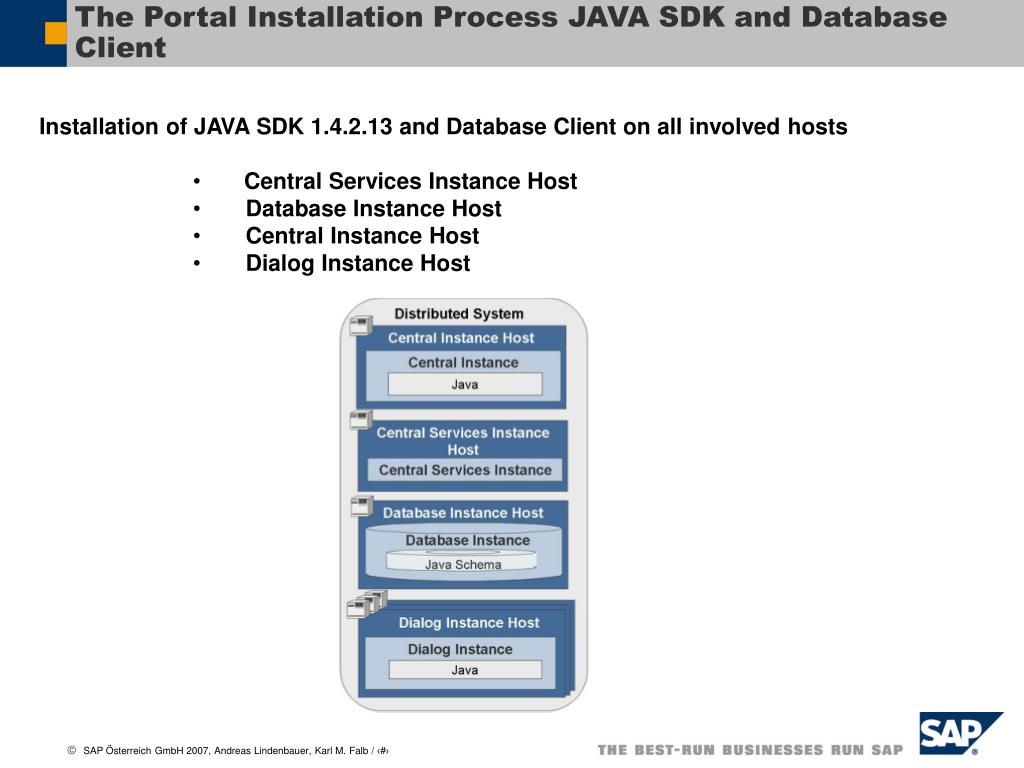Click the server icon beside Database Instance Host
Viewport: 1024px width, 768px height.
[362, 505]
